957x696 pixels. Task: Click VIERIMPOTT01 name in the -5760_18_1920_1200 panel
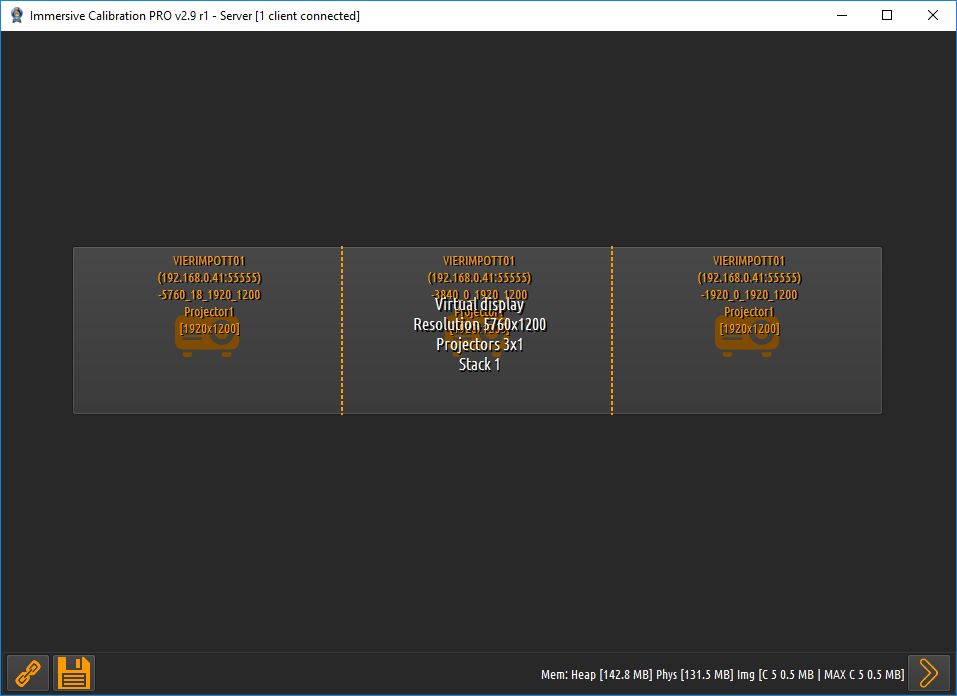[x=209, y=261]
